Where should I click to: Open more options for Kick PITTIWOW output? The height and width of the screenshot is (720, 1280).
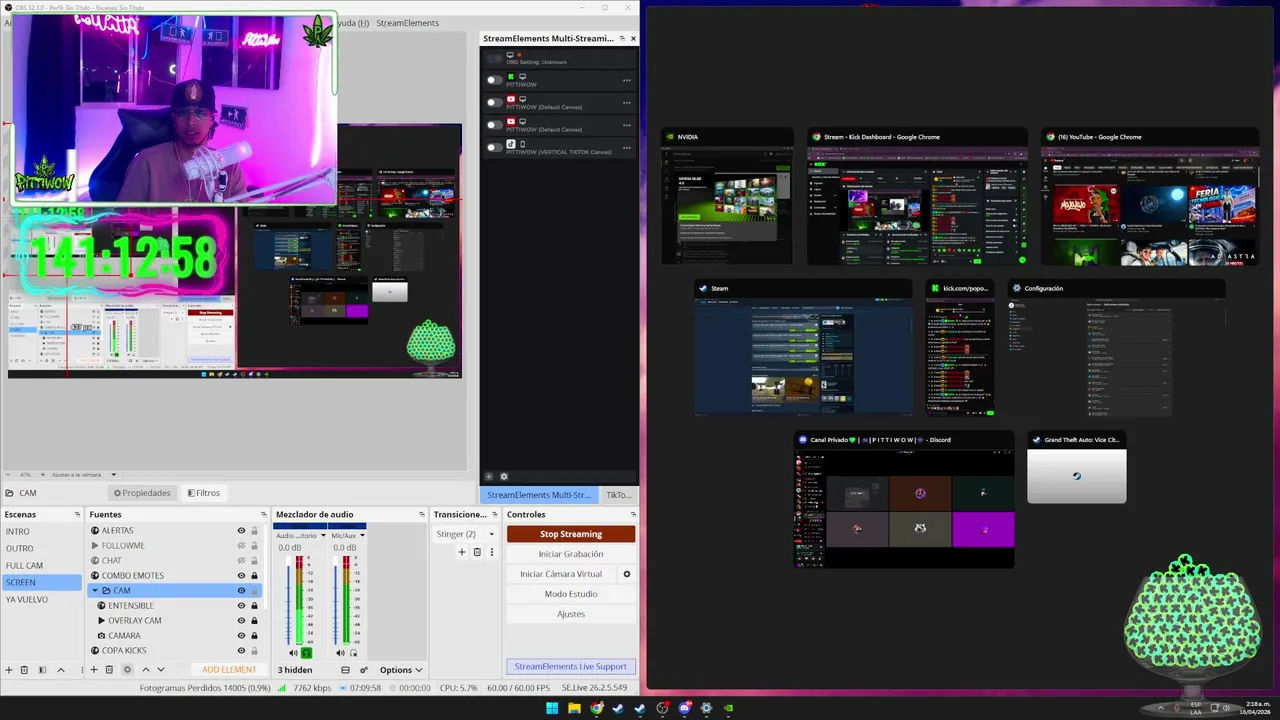tap(627, 80)
